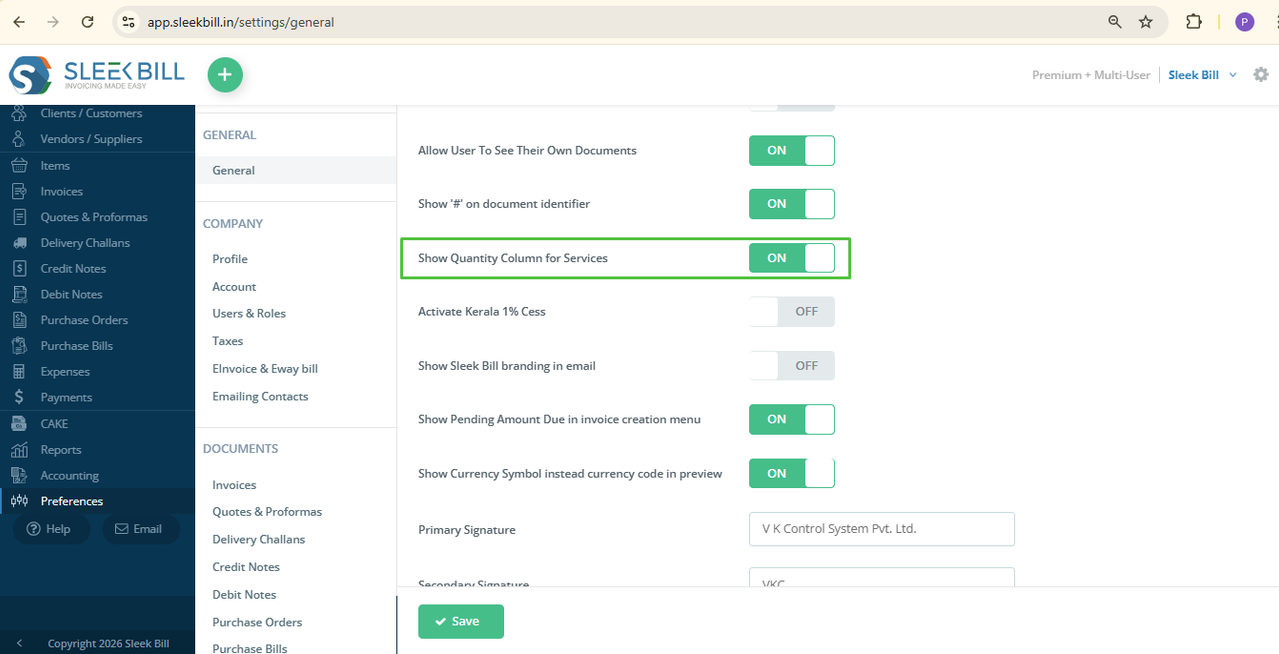
Task: Click the Quotes & Proformas sidebar icon
Action: [19, 217]
